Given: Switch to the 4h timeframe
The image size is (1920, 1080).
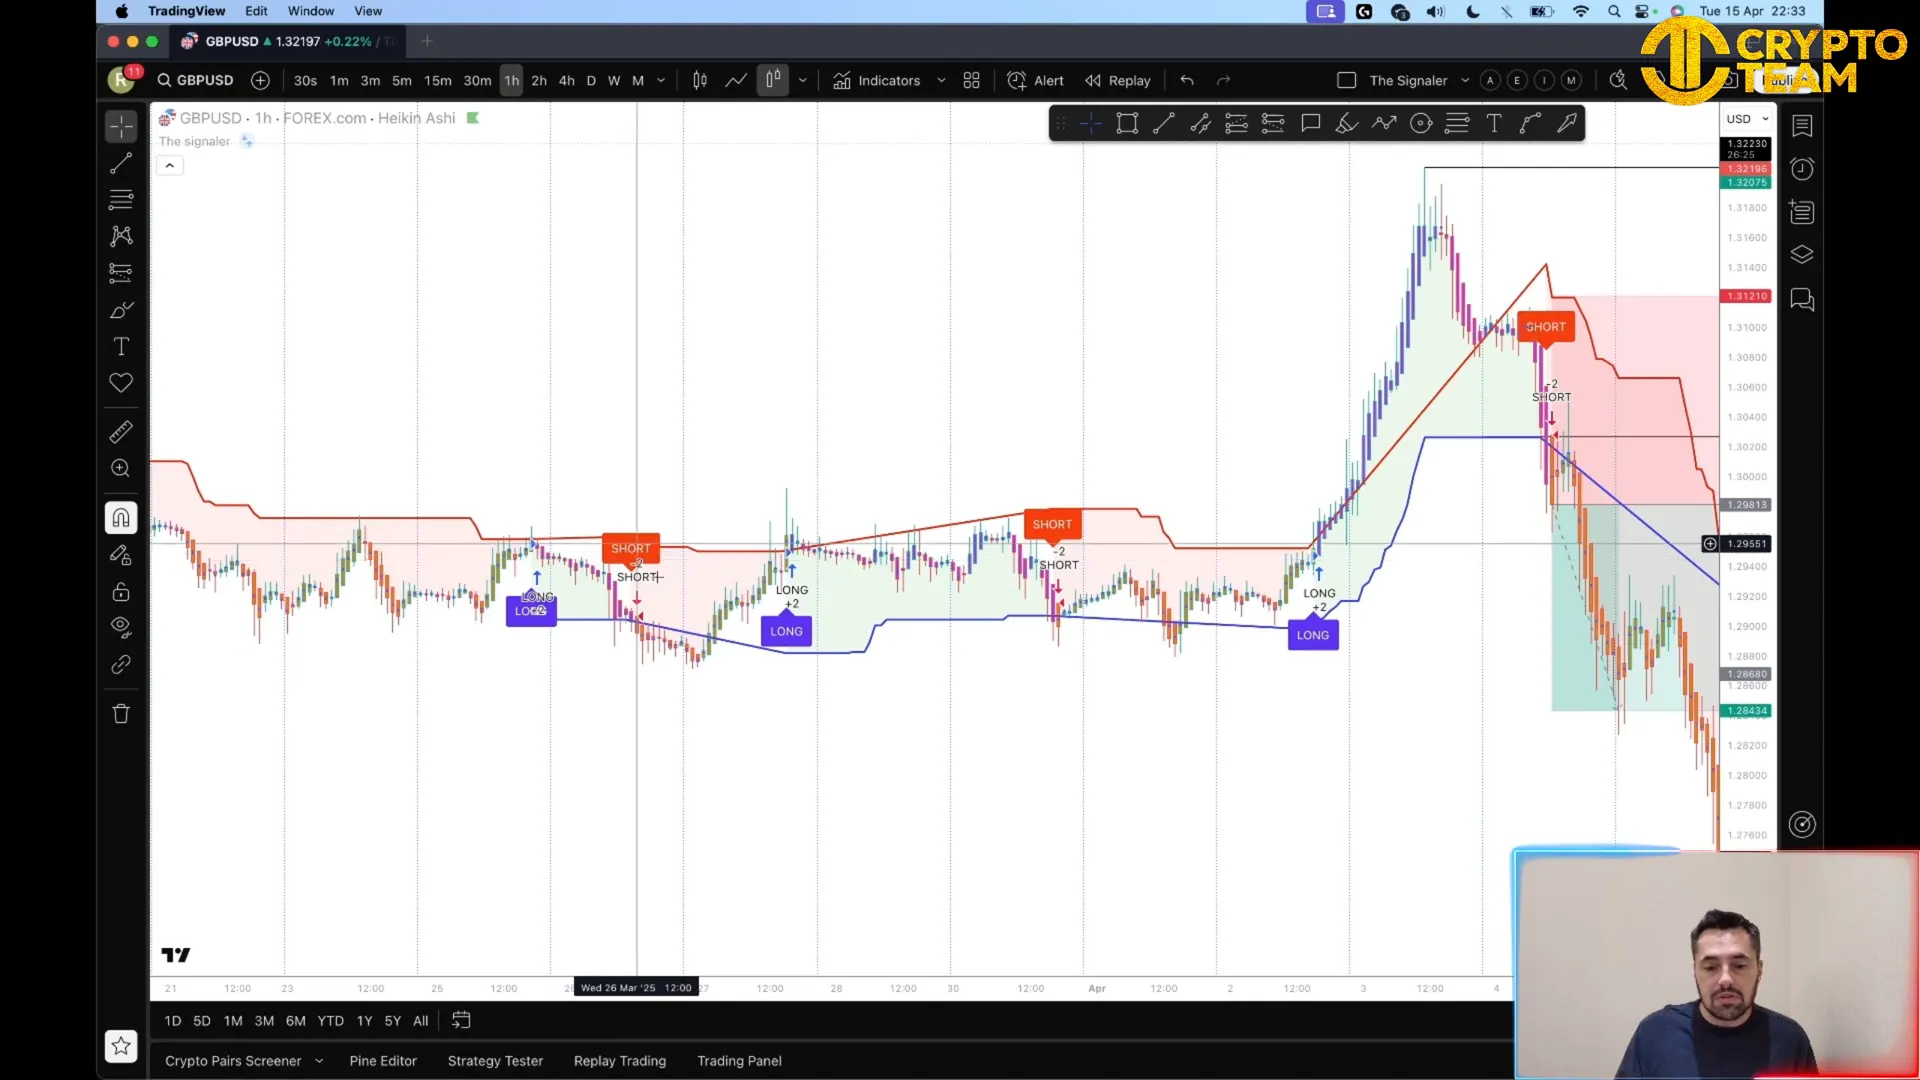Looking at the screenshot, I should pos(566,80).
